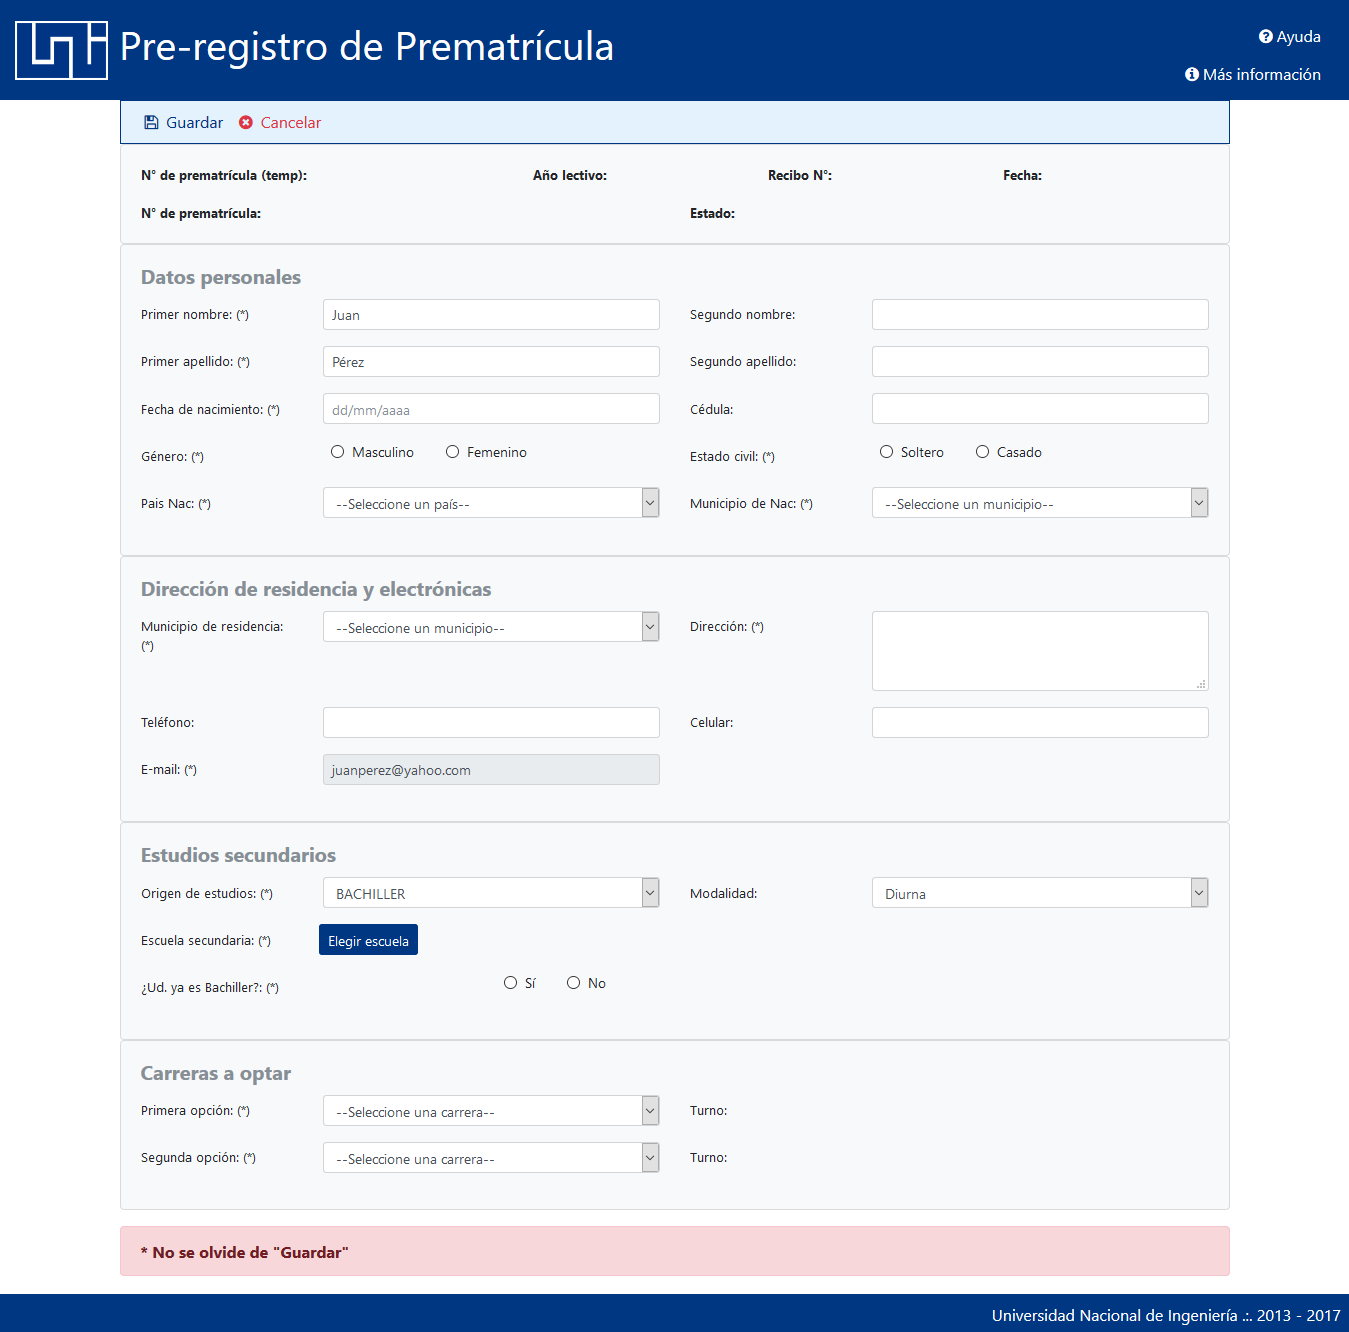Viewport: 1349px width, 1332px height.
Task: Select Sí for Bachiller question
Action: [x=511, y=983]
